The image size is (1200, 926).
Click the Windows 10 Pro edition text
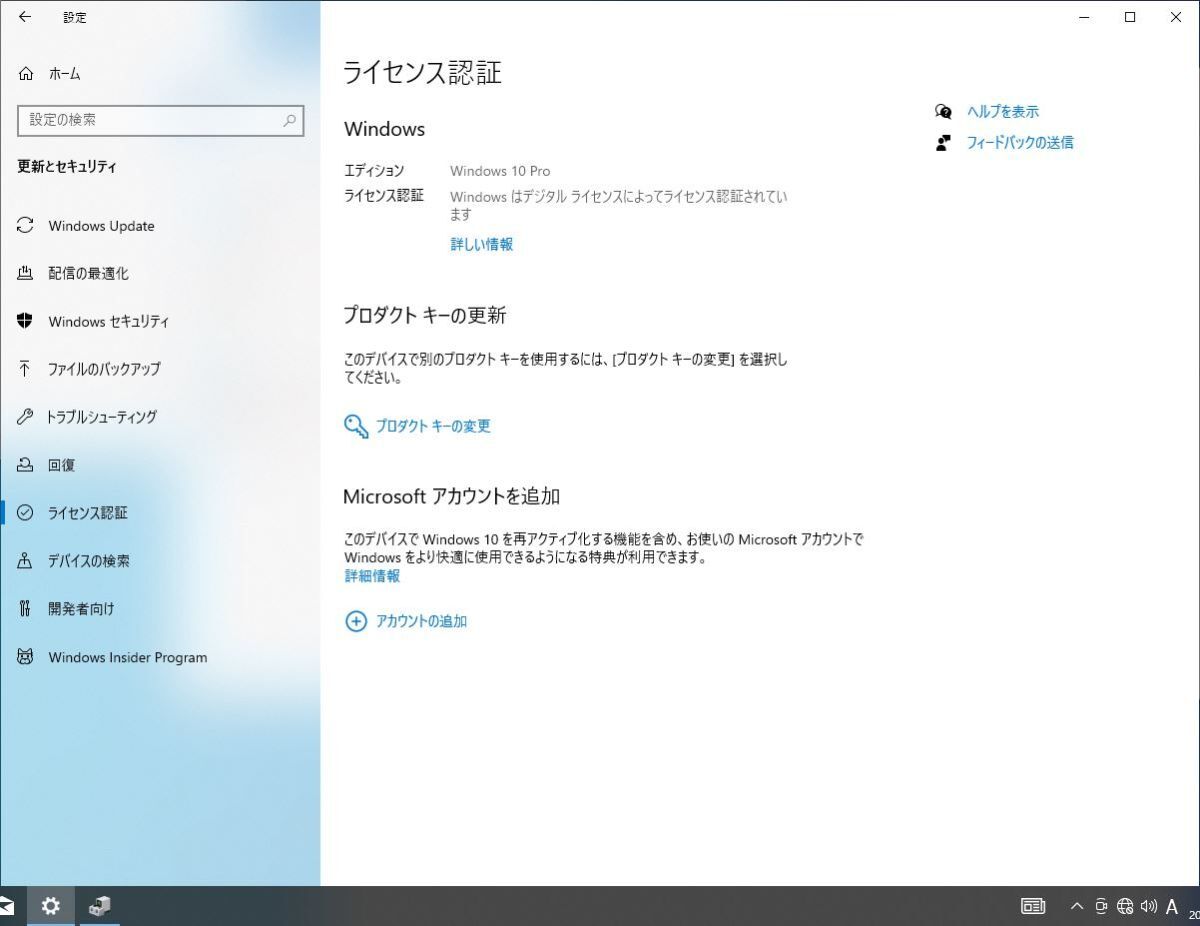click(500, 171)
